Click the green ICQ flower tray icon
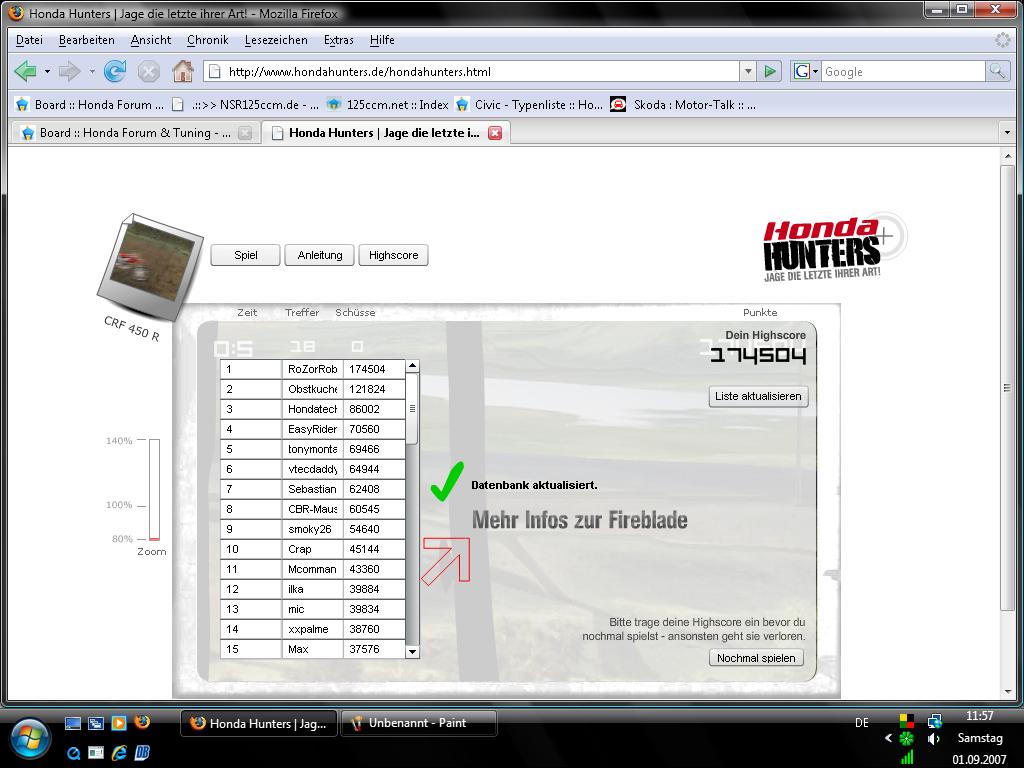 [906, 739]
